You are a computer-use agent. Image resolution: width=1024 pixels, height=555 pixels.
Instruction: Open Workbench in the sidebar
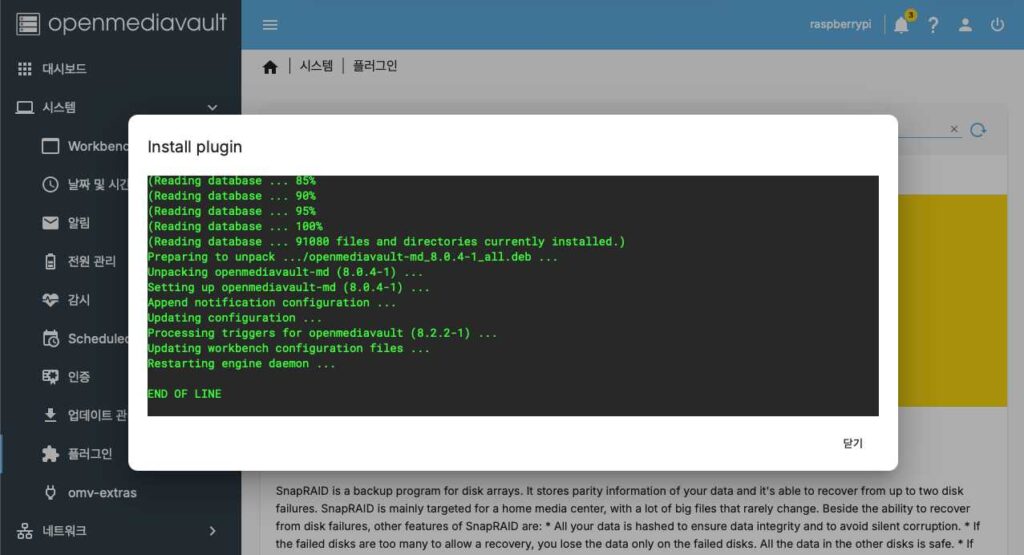98,146
